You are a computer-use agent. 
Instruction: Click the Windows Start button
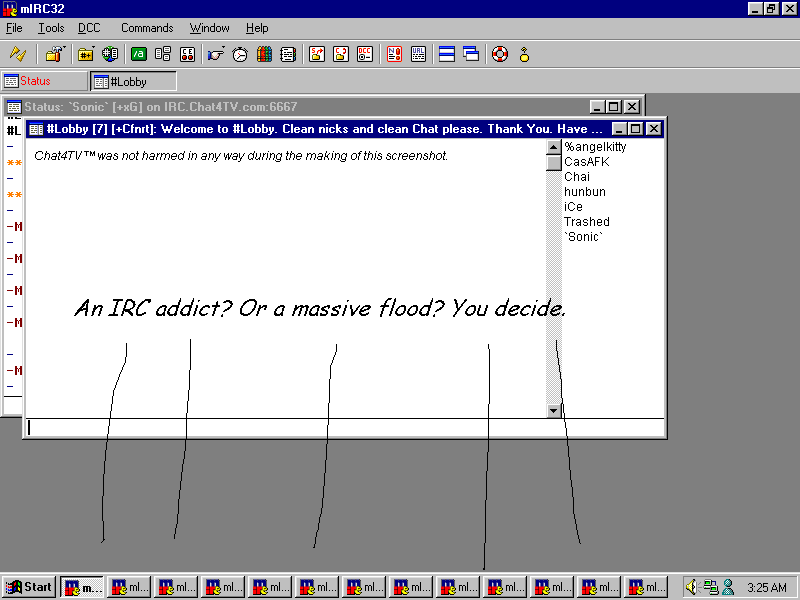click(x=29, y=587)
